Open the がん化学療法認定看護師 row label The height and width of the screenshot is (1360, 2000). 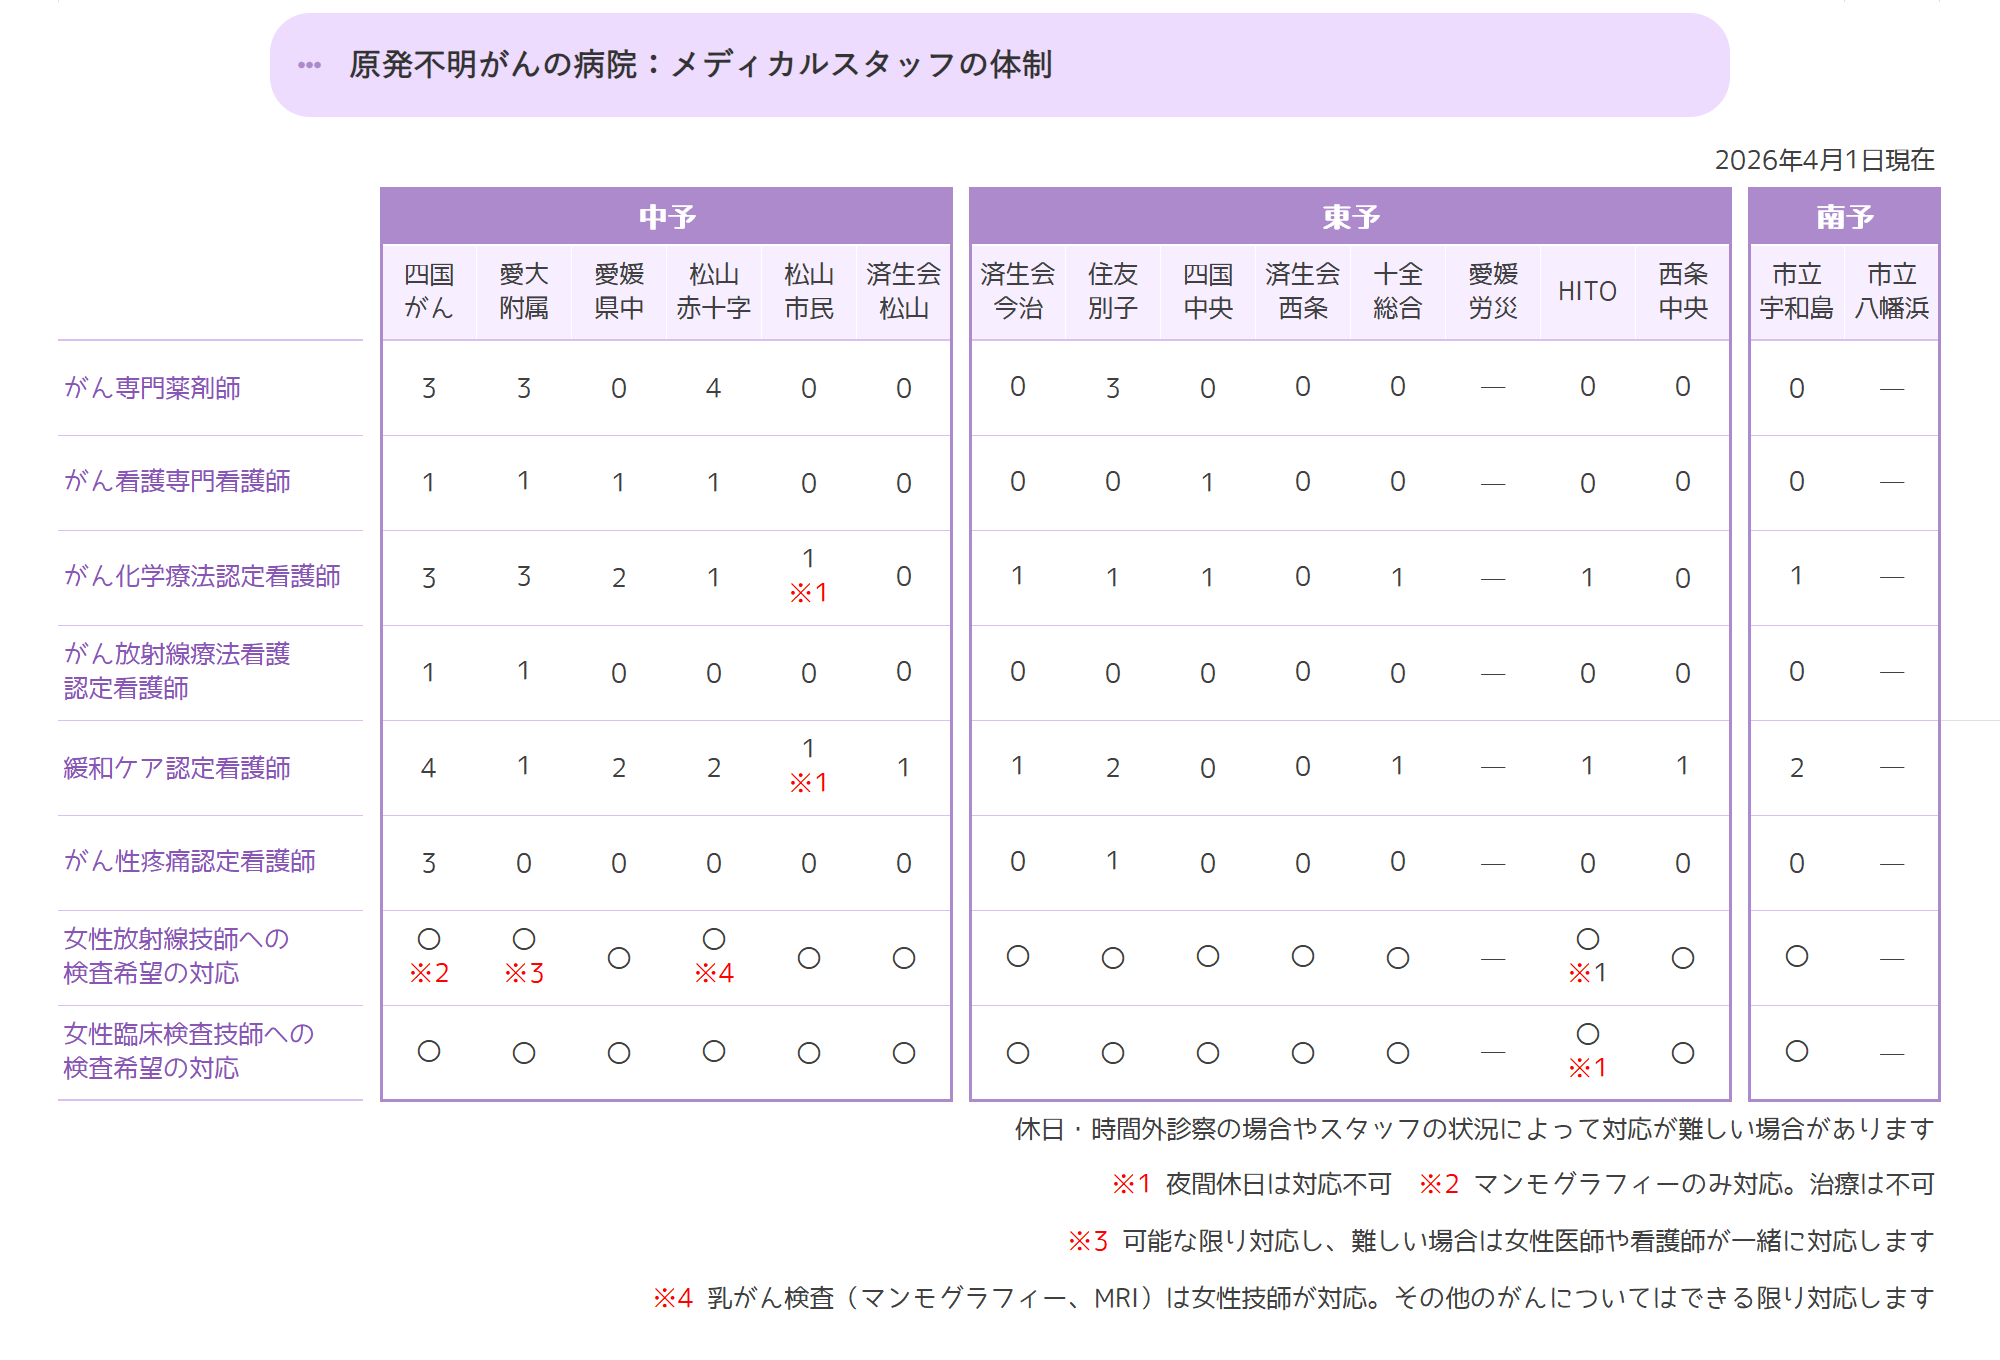(202, 576)
